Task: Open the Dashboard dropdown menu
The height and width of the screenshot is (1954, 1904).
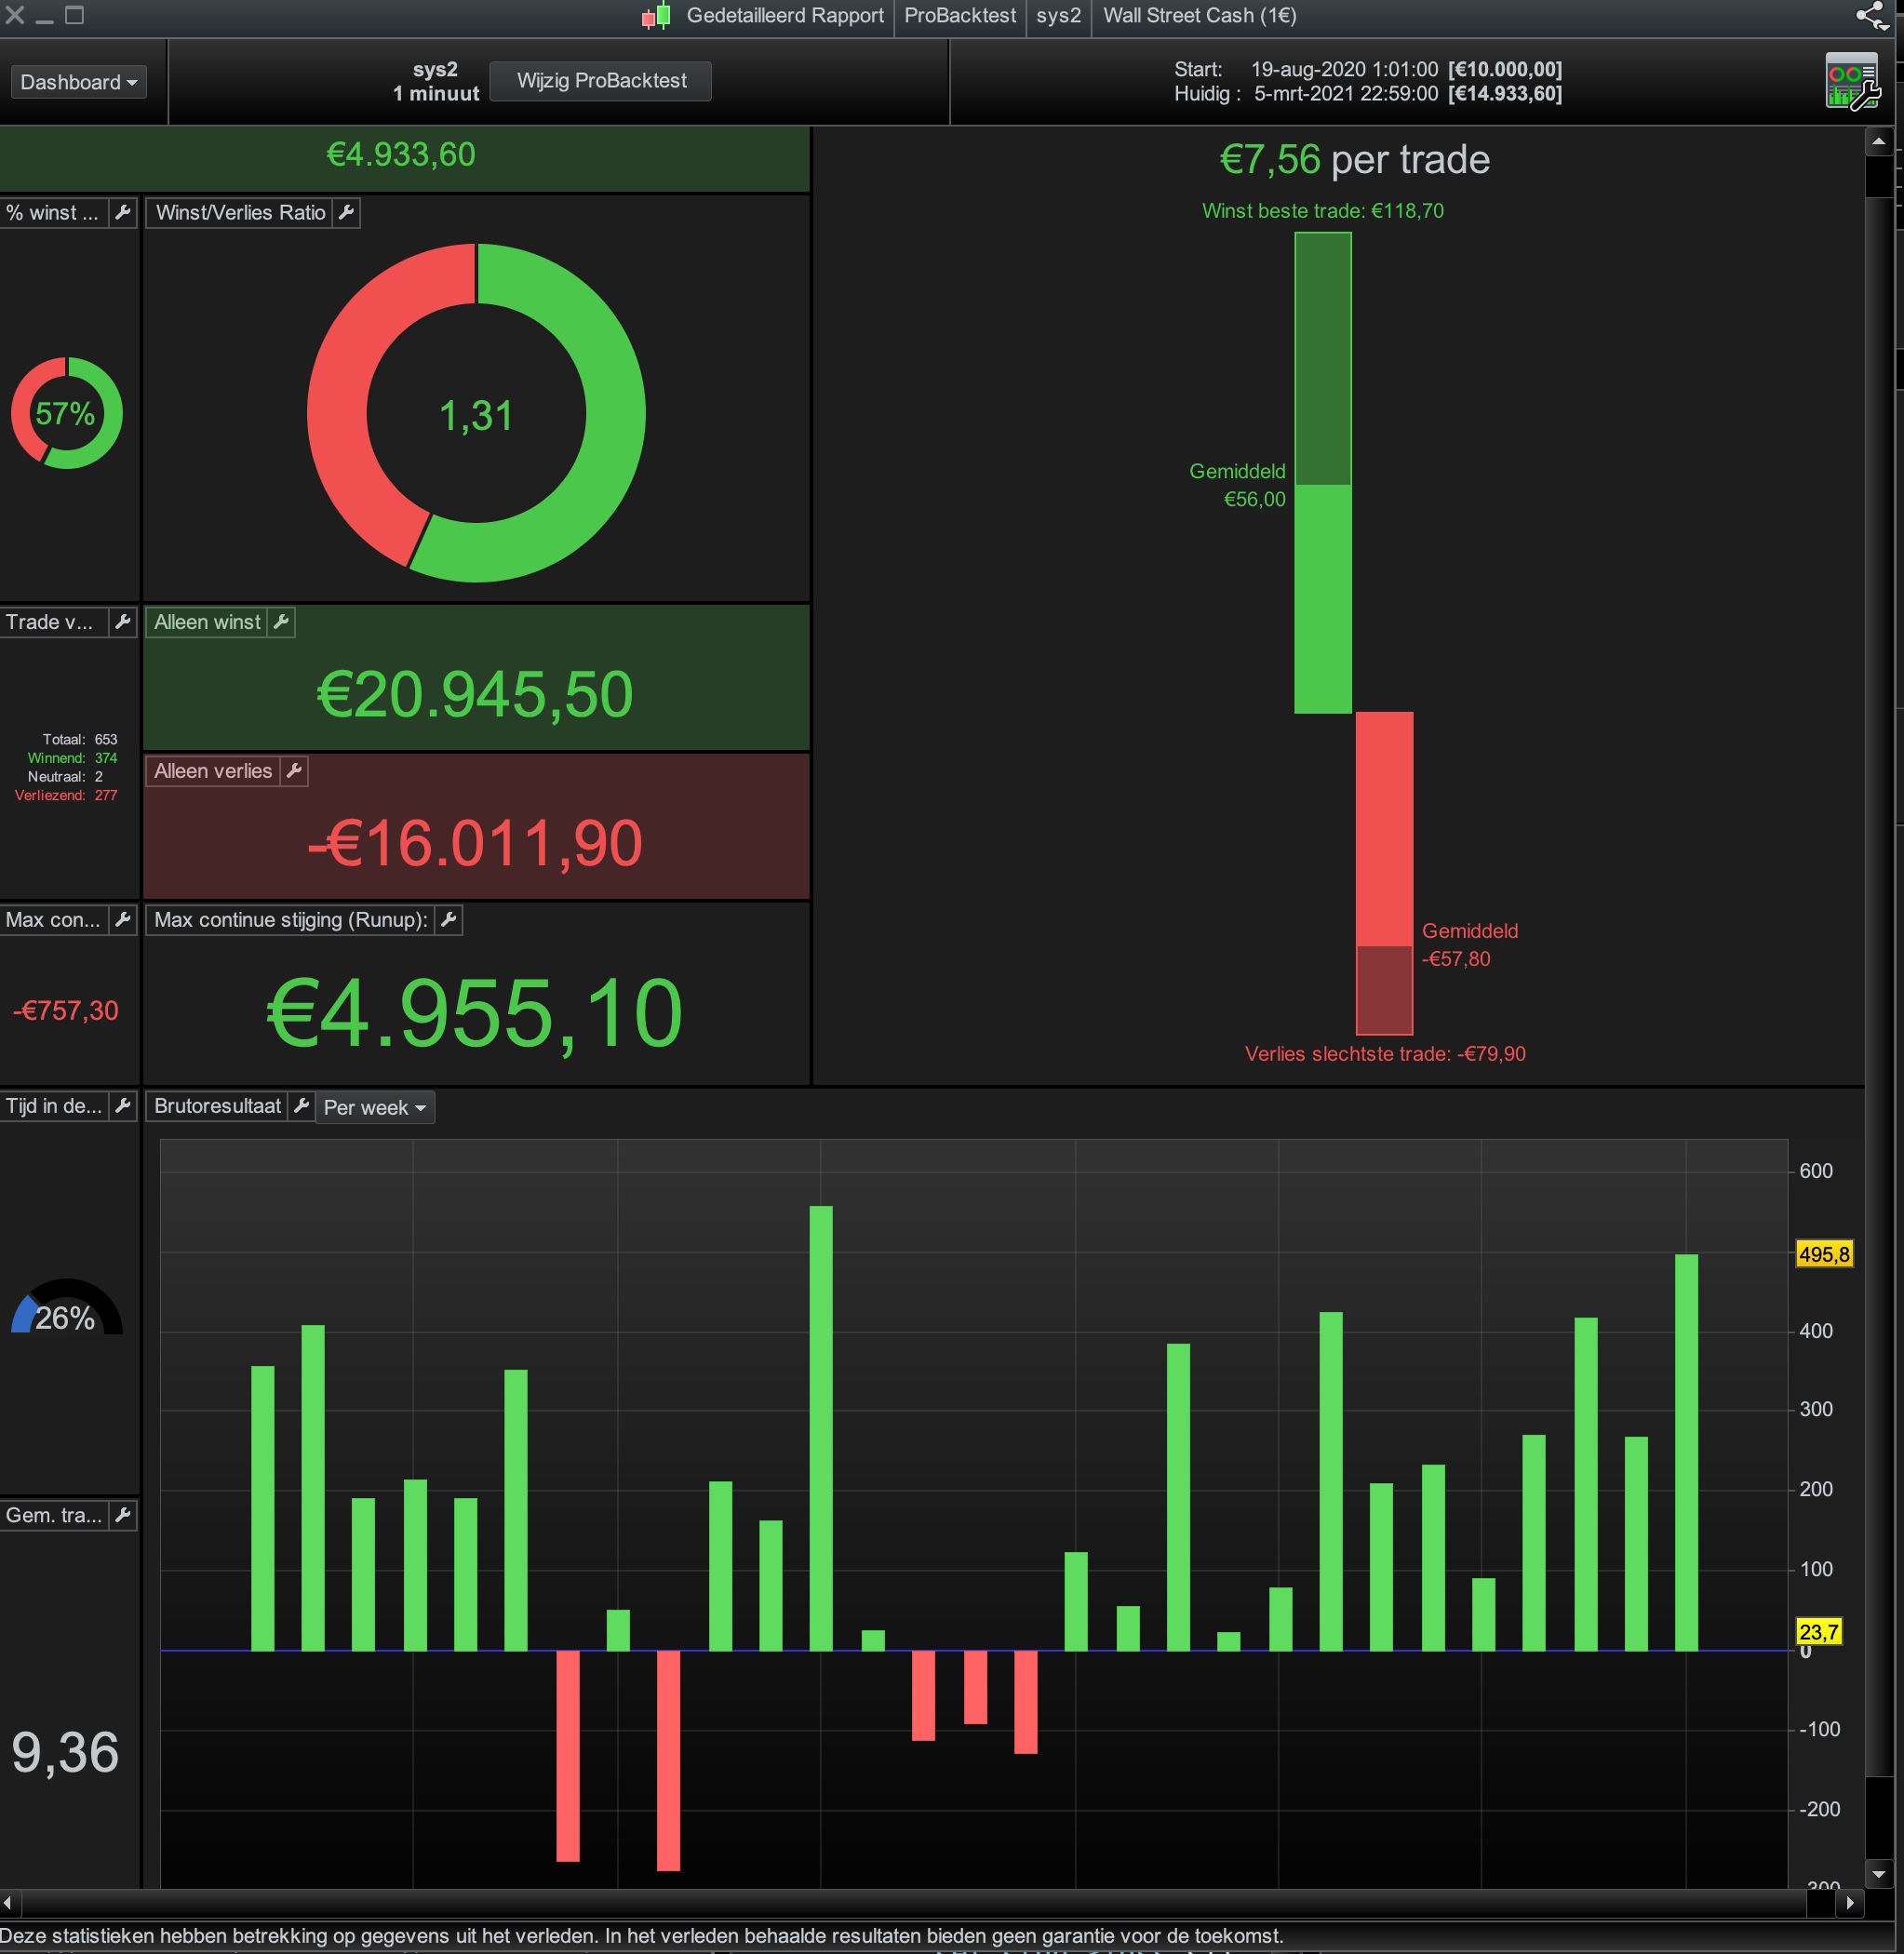Action: coord(78,82)
